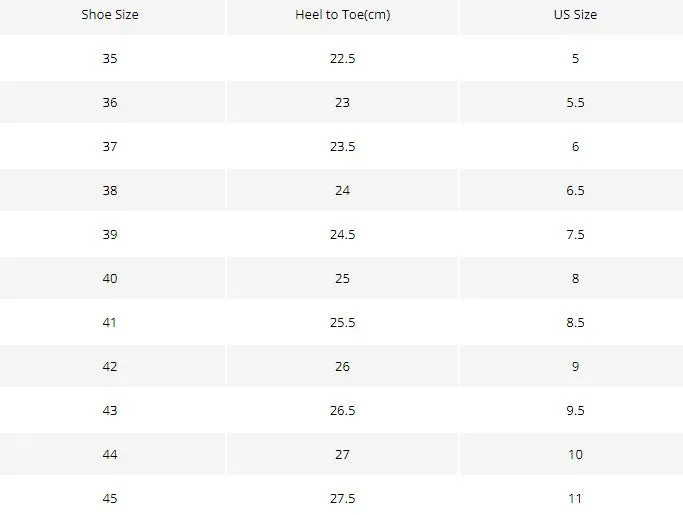Click shoe size 42 cell
683x515 pixels.
point(110,366)
